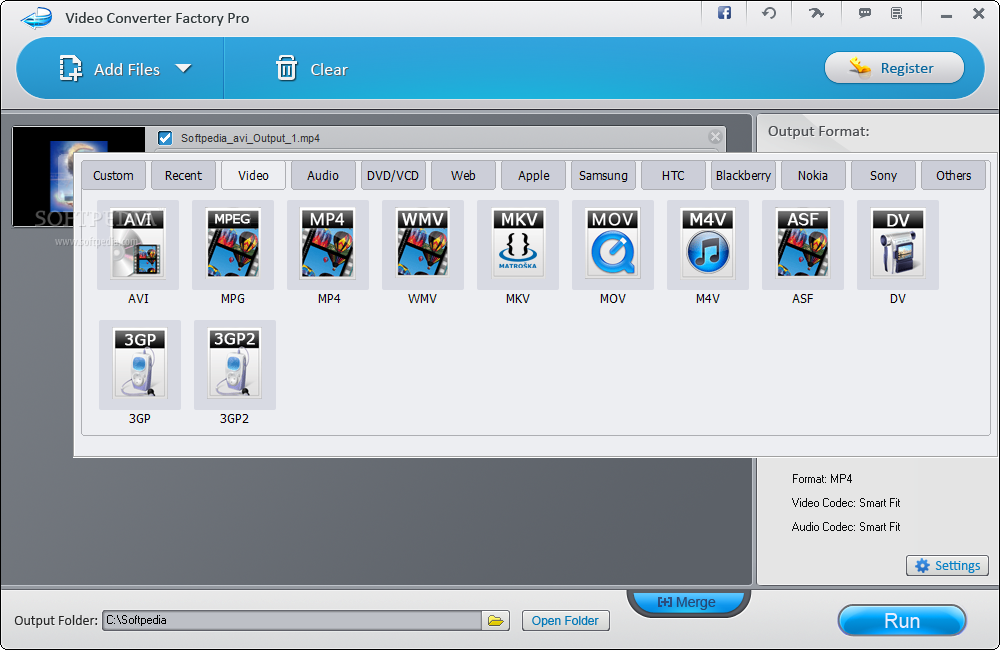Click the Run button
Image resolution: width=1000 pixels, height=650 pixels.
(902, 621)
